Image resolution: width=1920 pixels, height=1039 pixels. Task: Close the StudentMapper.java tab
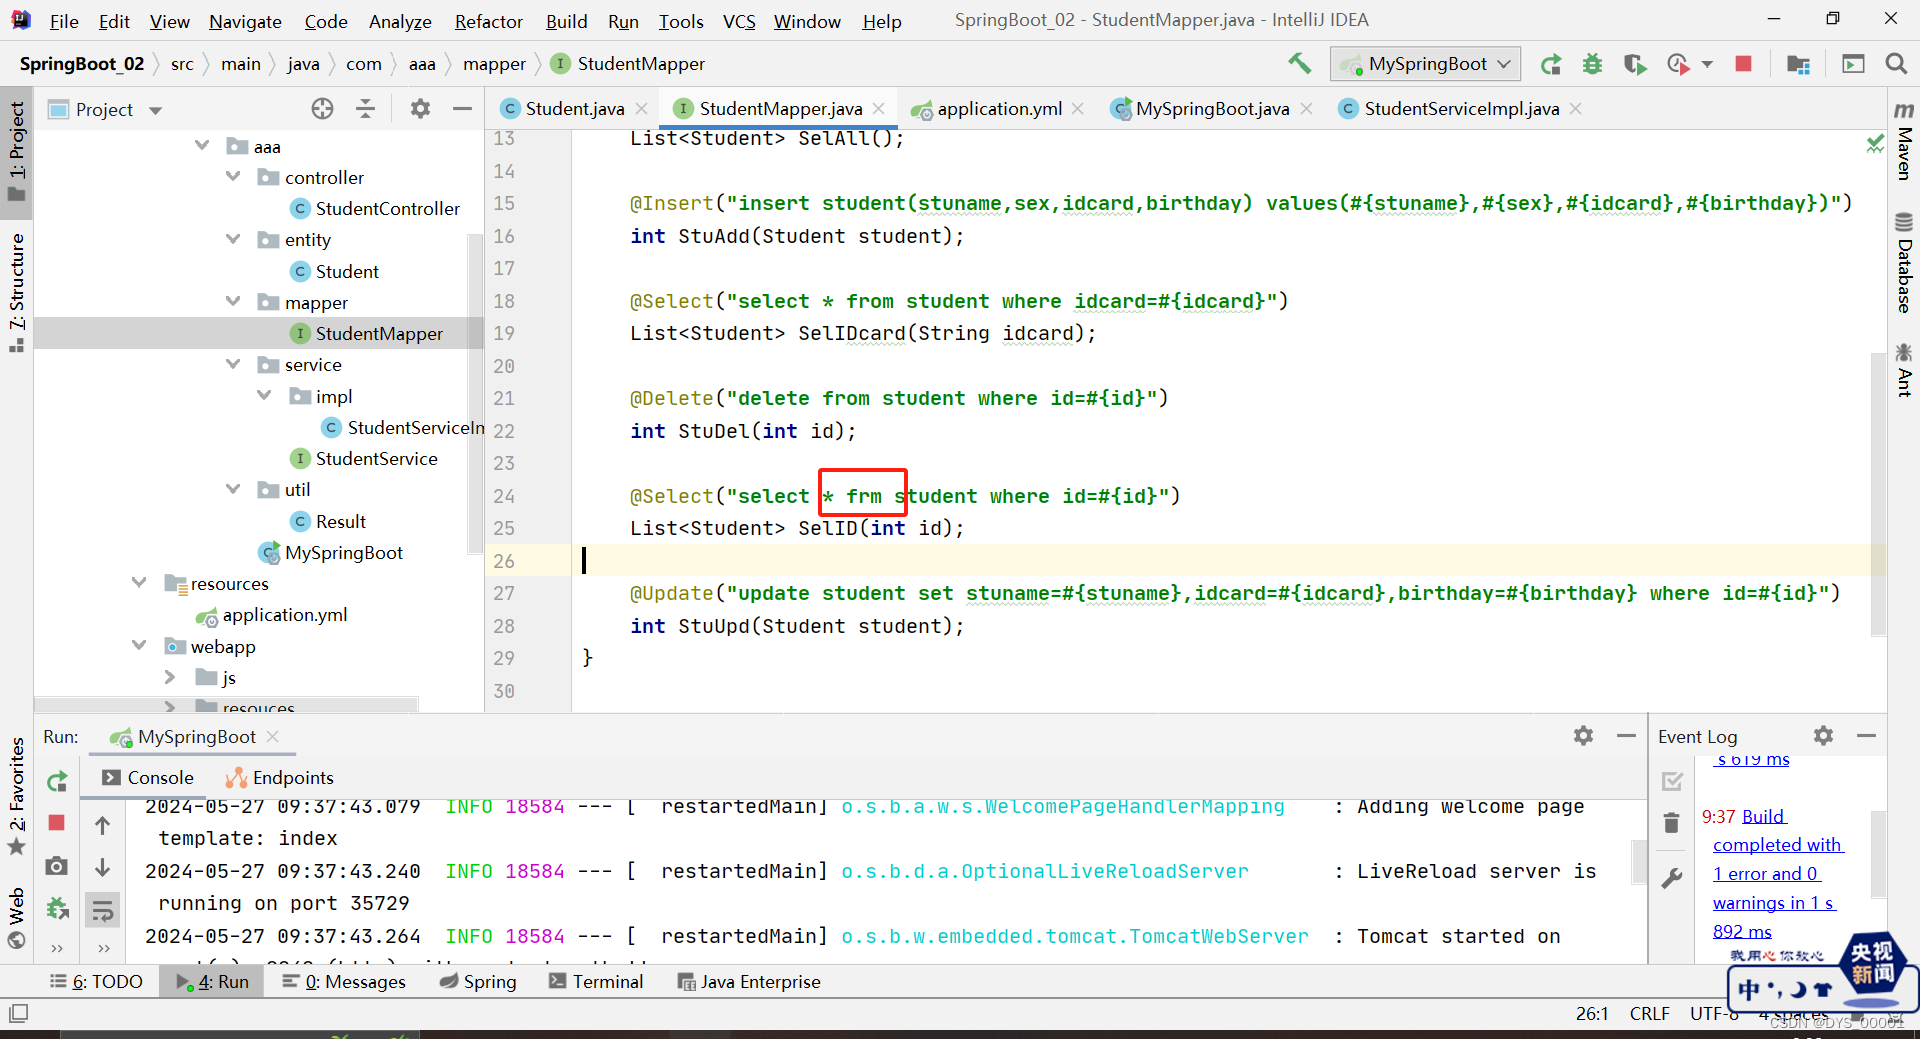(879, 109)
